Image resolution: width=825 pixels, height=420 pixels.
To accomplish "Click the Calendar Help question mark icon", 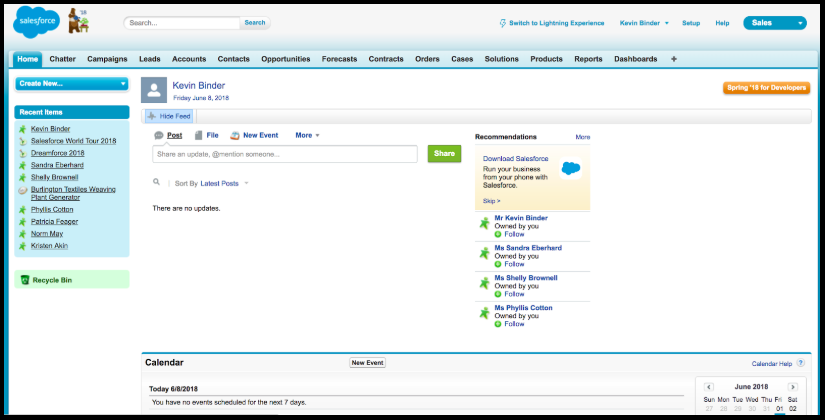I will 800,363.
